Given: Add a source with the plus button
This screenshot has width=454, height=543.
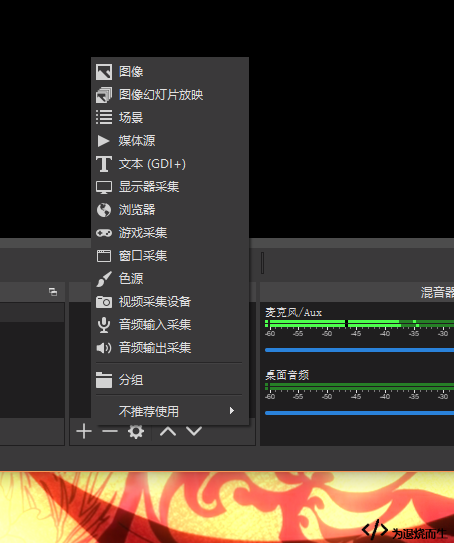Looking at the screenshot, I should (84, 431).
